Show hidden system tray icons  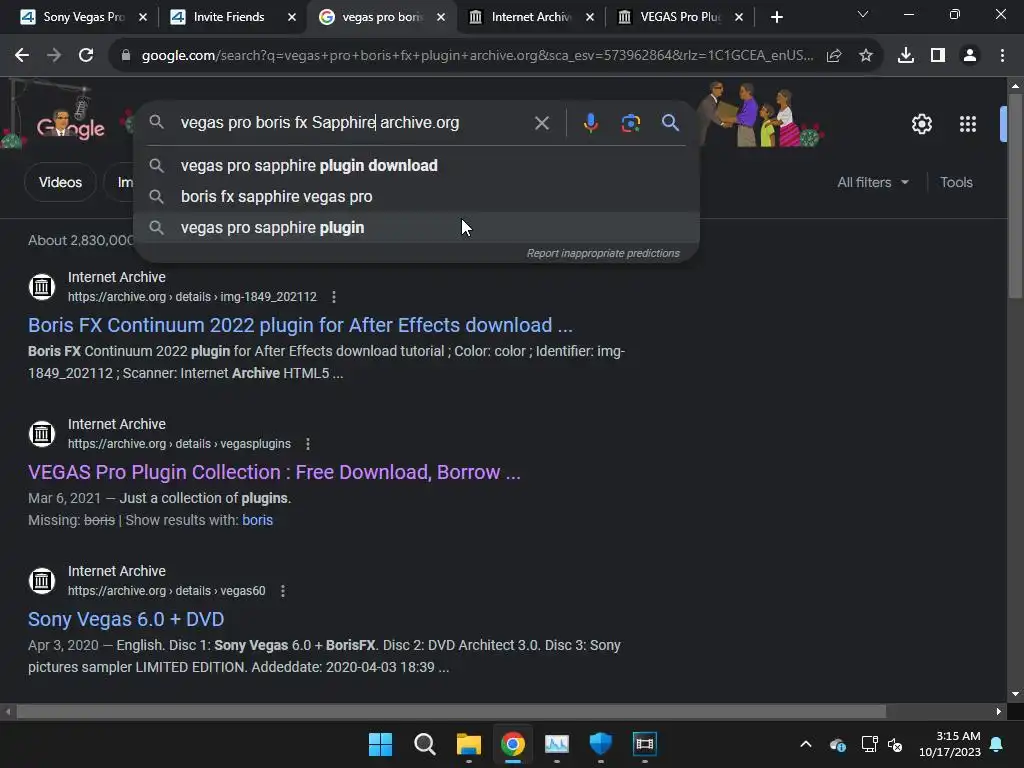806,744
